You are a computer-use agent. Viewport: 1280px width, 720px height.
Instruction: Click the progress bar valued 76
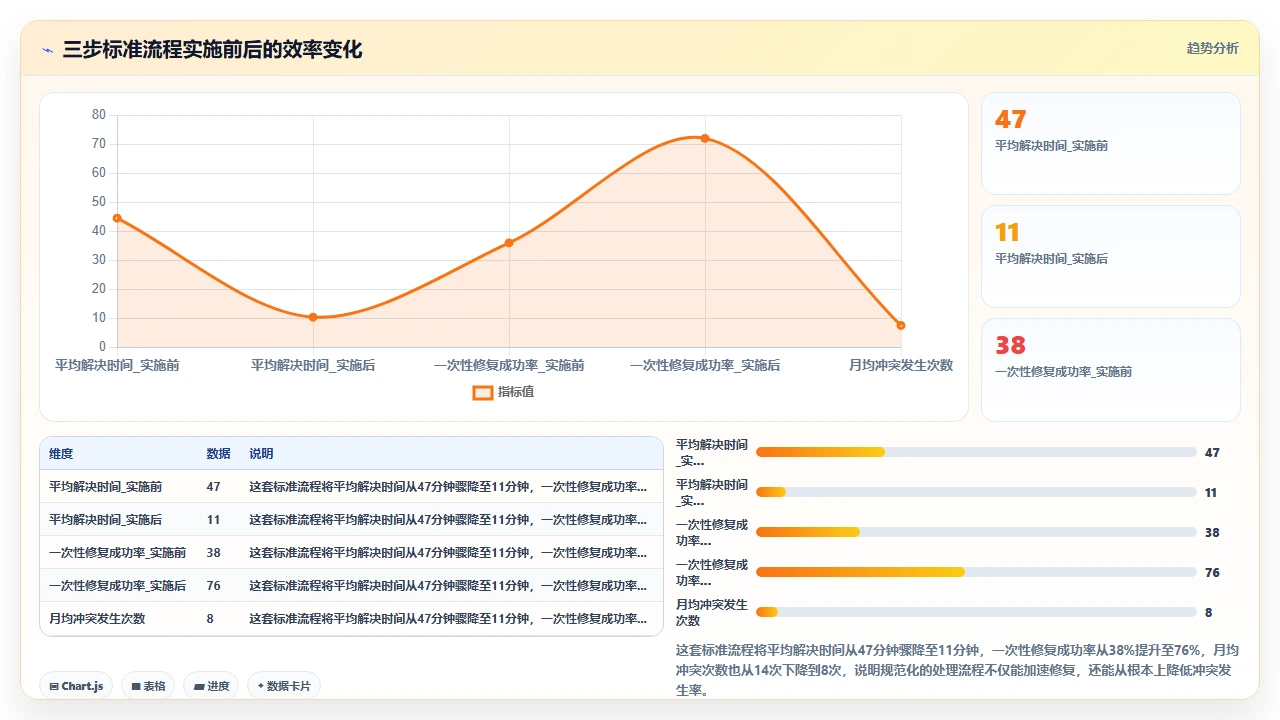point(976,572)
